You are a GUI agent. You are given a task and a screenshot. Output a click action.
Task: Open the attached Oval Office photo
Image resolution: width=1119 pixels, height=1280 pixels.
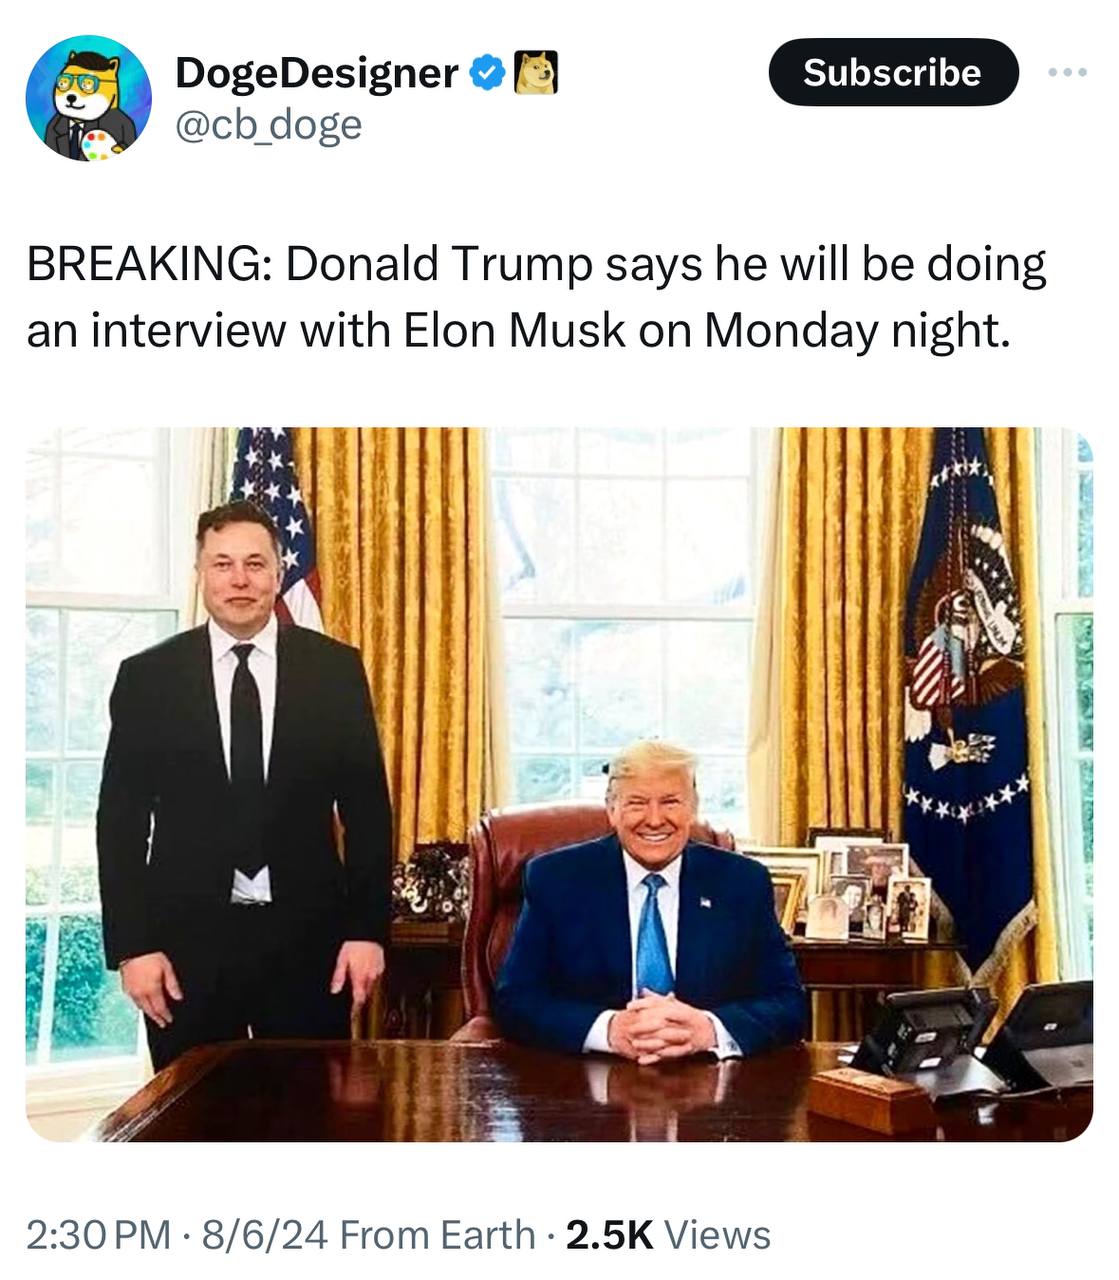click(x=559, y=785)
